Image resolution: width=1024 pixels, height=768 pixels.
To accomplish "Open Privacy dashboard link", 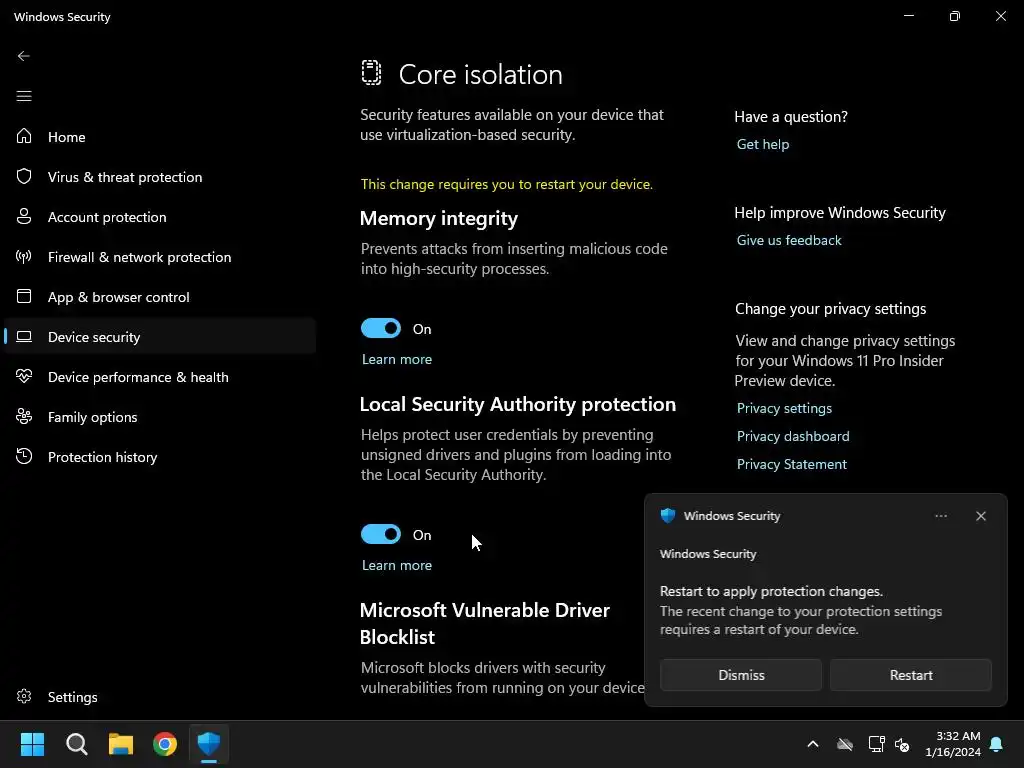I will [x=793, y=436].
